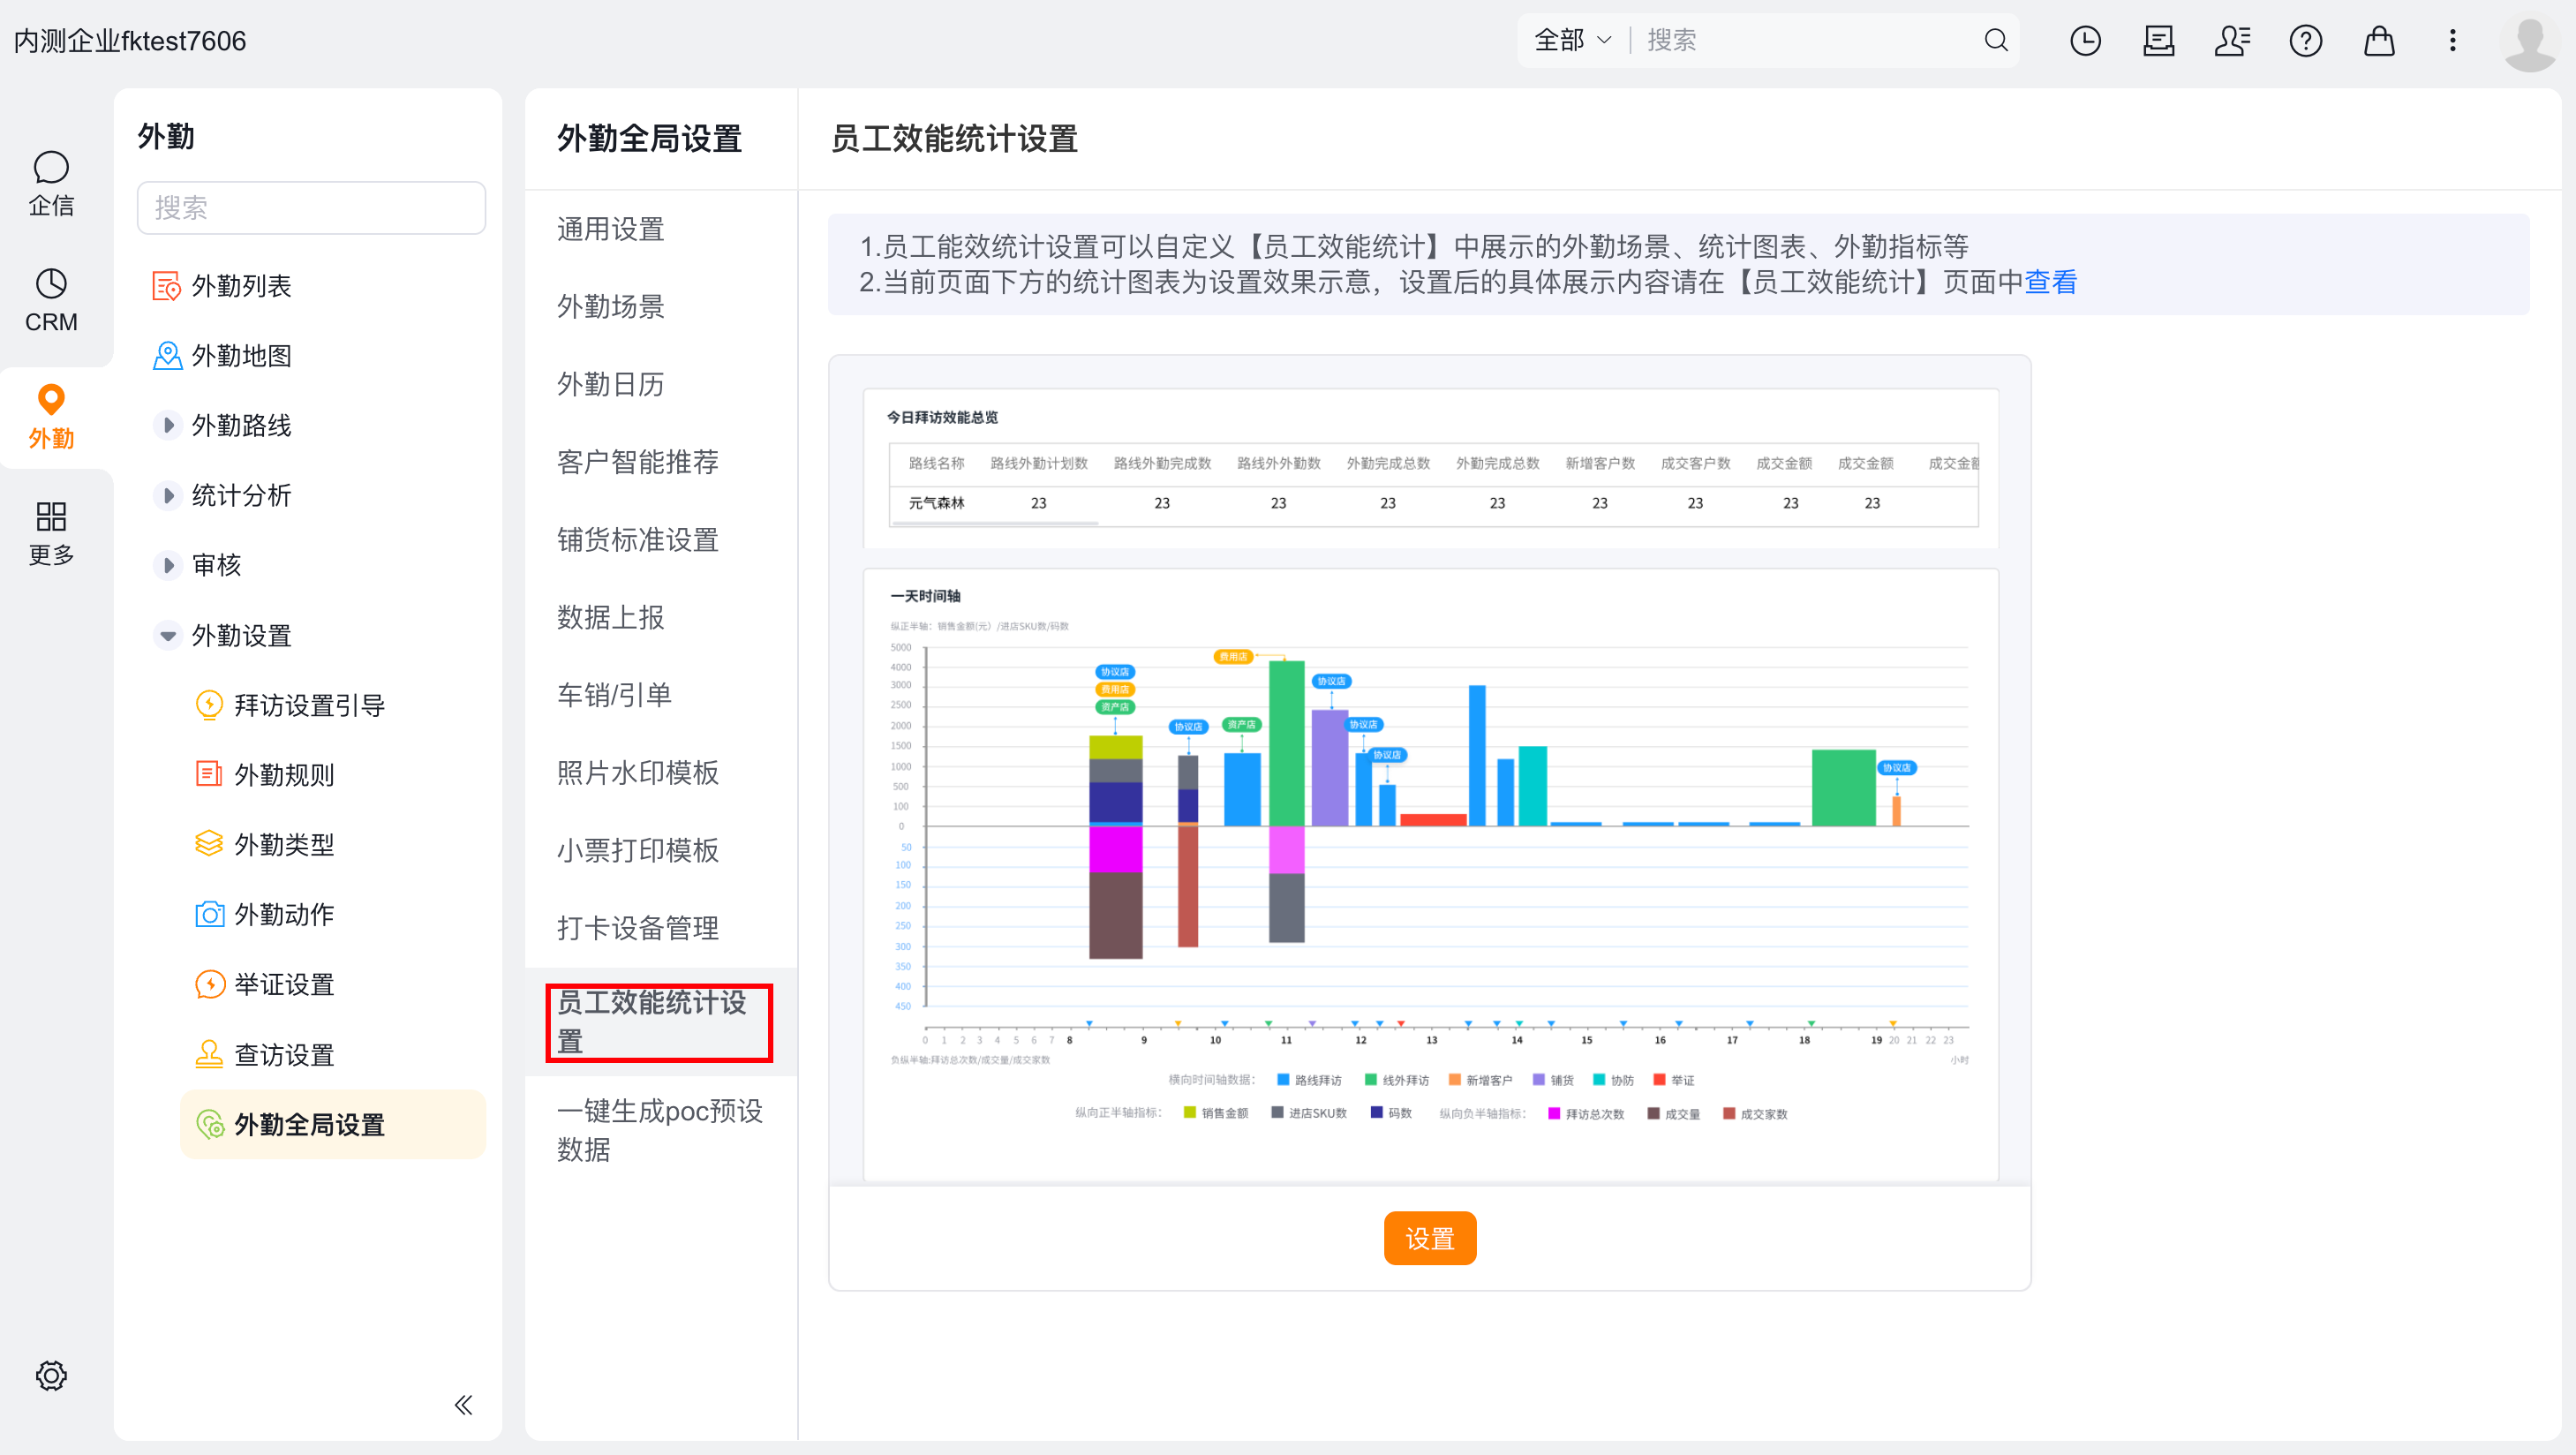Open the help question mark icon

(x=2306, y=40)
